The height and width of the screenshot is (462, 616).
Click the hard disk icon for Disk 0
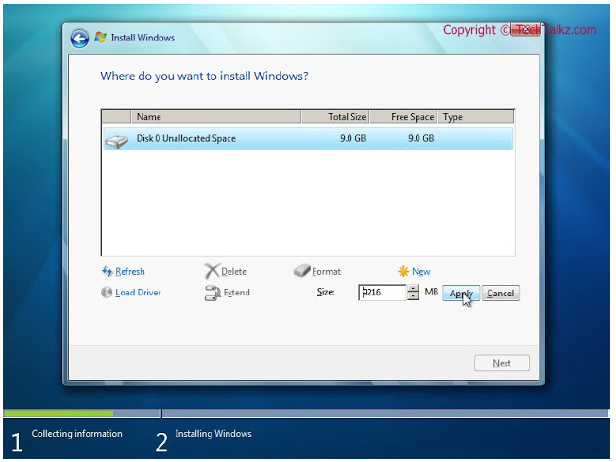pos(117,141)
